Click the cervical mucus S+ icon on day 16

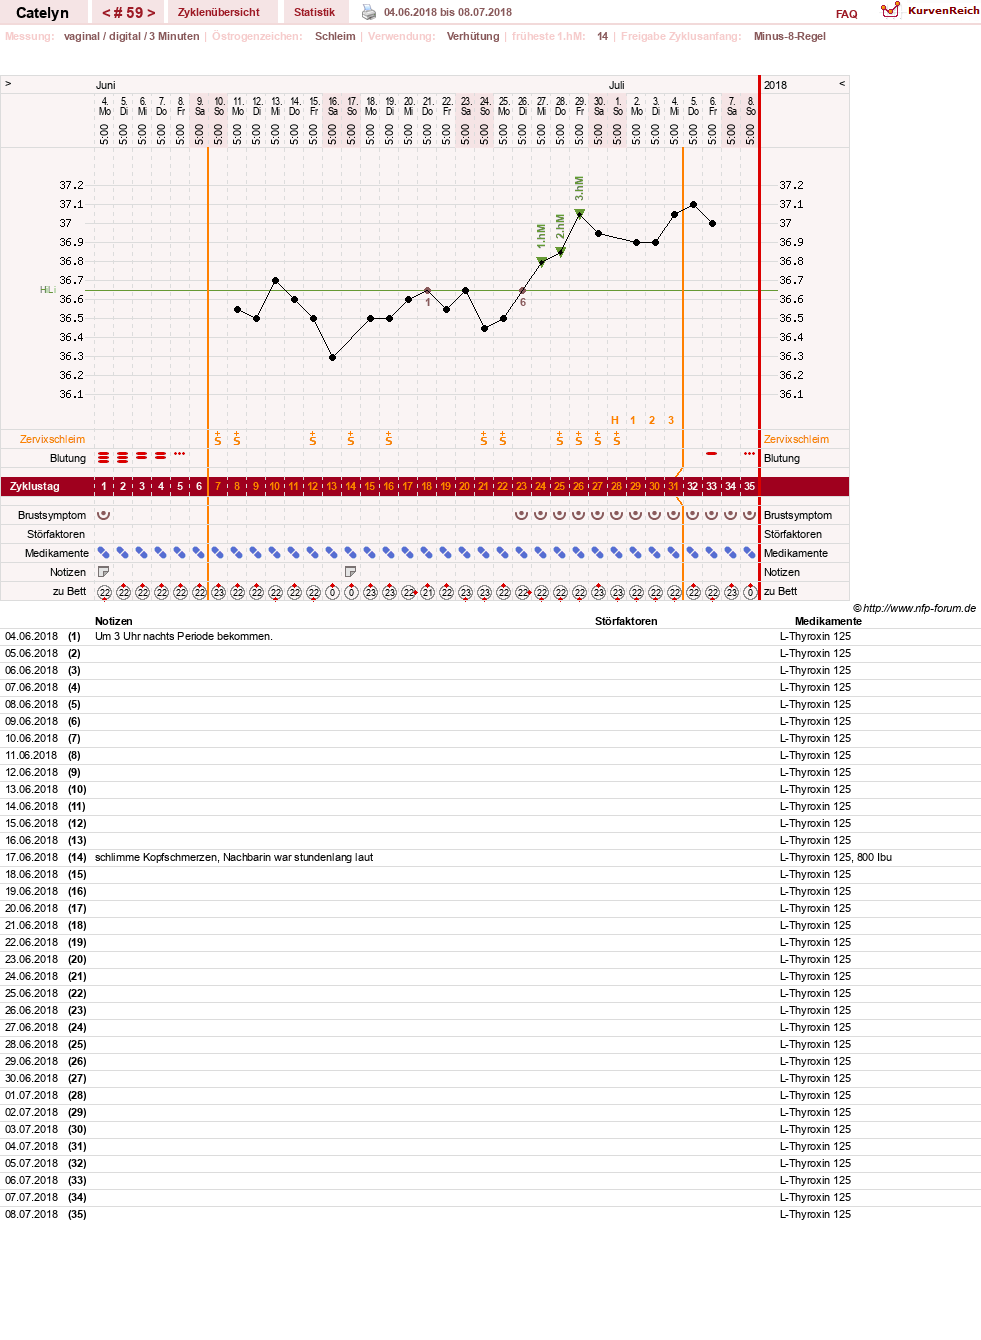coord(388,438)
